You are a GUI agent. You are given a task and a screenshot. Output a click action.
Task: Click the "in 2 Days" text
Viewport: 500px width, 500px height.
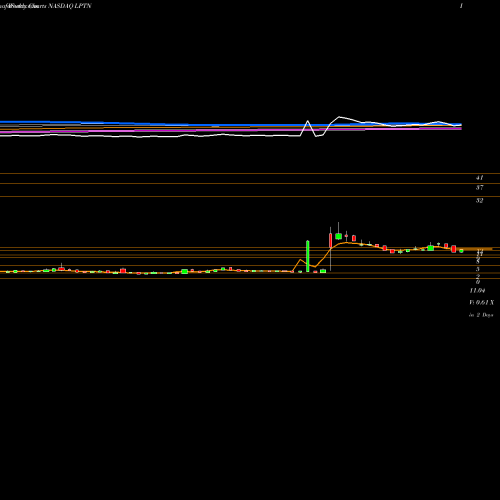[481, 315]
